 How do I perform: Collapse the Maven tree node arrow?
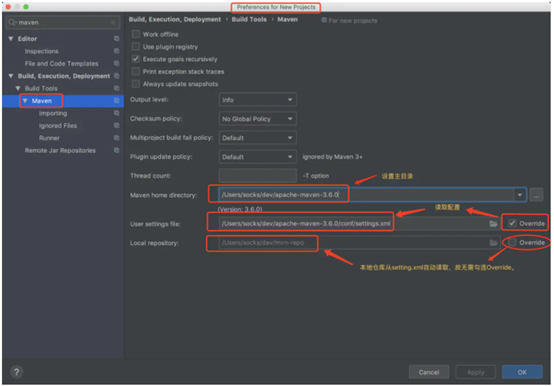(25, 101)
